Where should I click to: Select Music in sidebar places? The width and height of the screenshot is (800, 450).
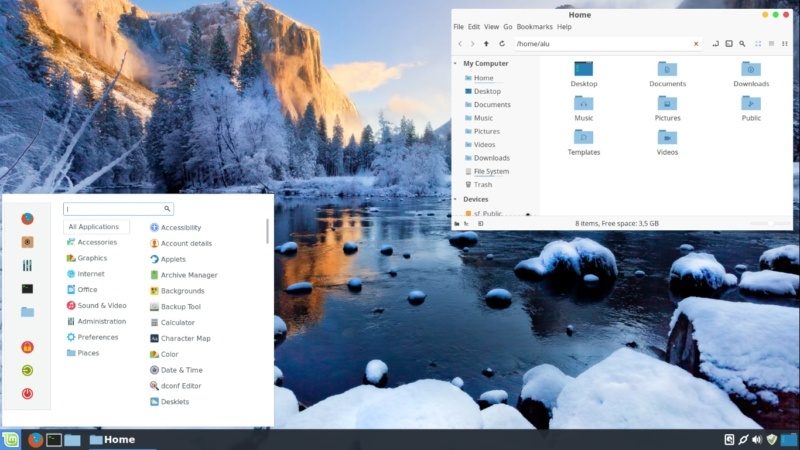479,118
